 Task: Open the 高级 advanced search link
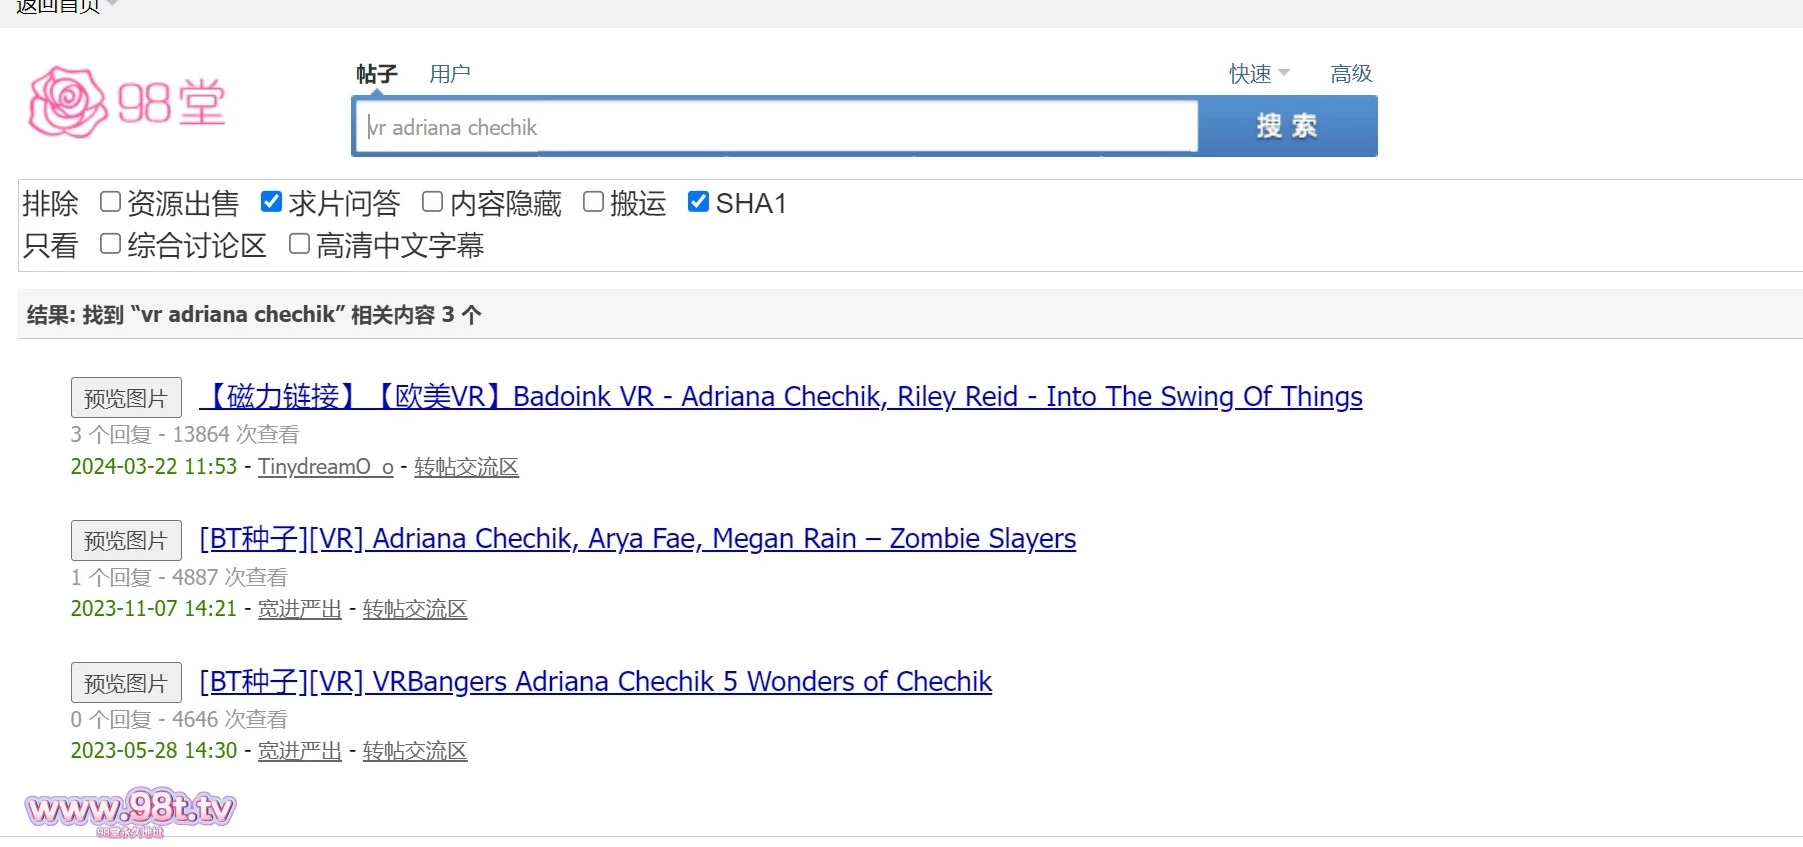[1350, 74]
